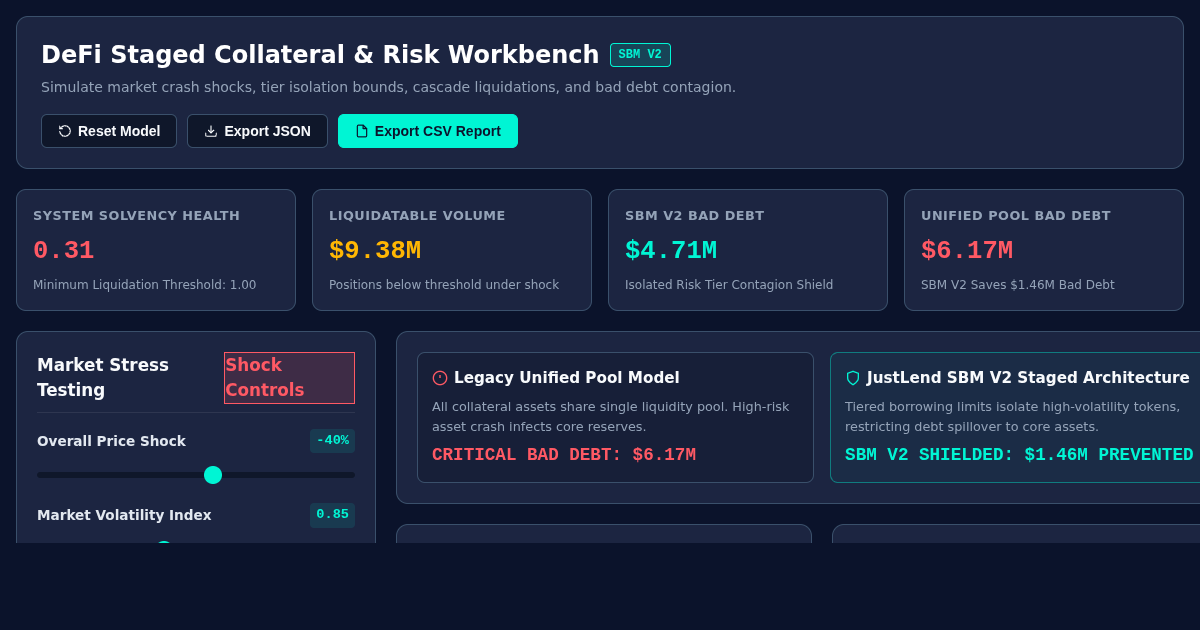Viewport: 1200px width, 630px height.
Task: Click the Minimum Liquidation Threshold: 1.00 text
Action: pyautogui.click(x=145, y=285)
